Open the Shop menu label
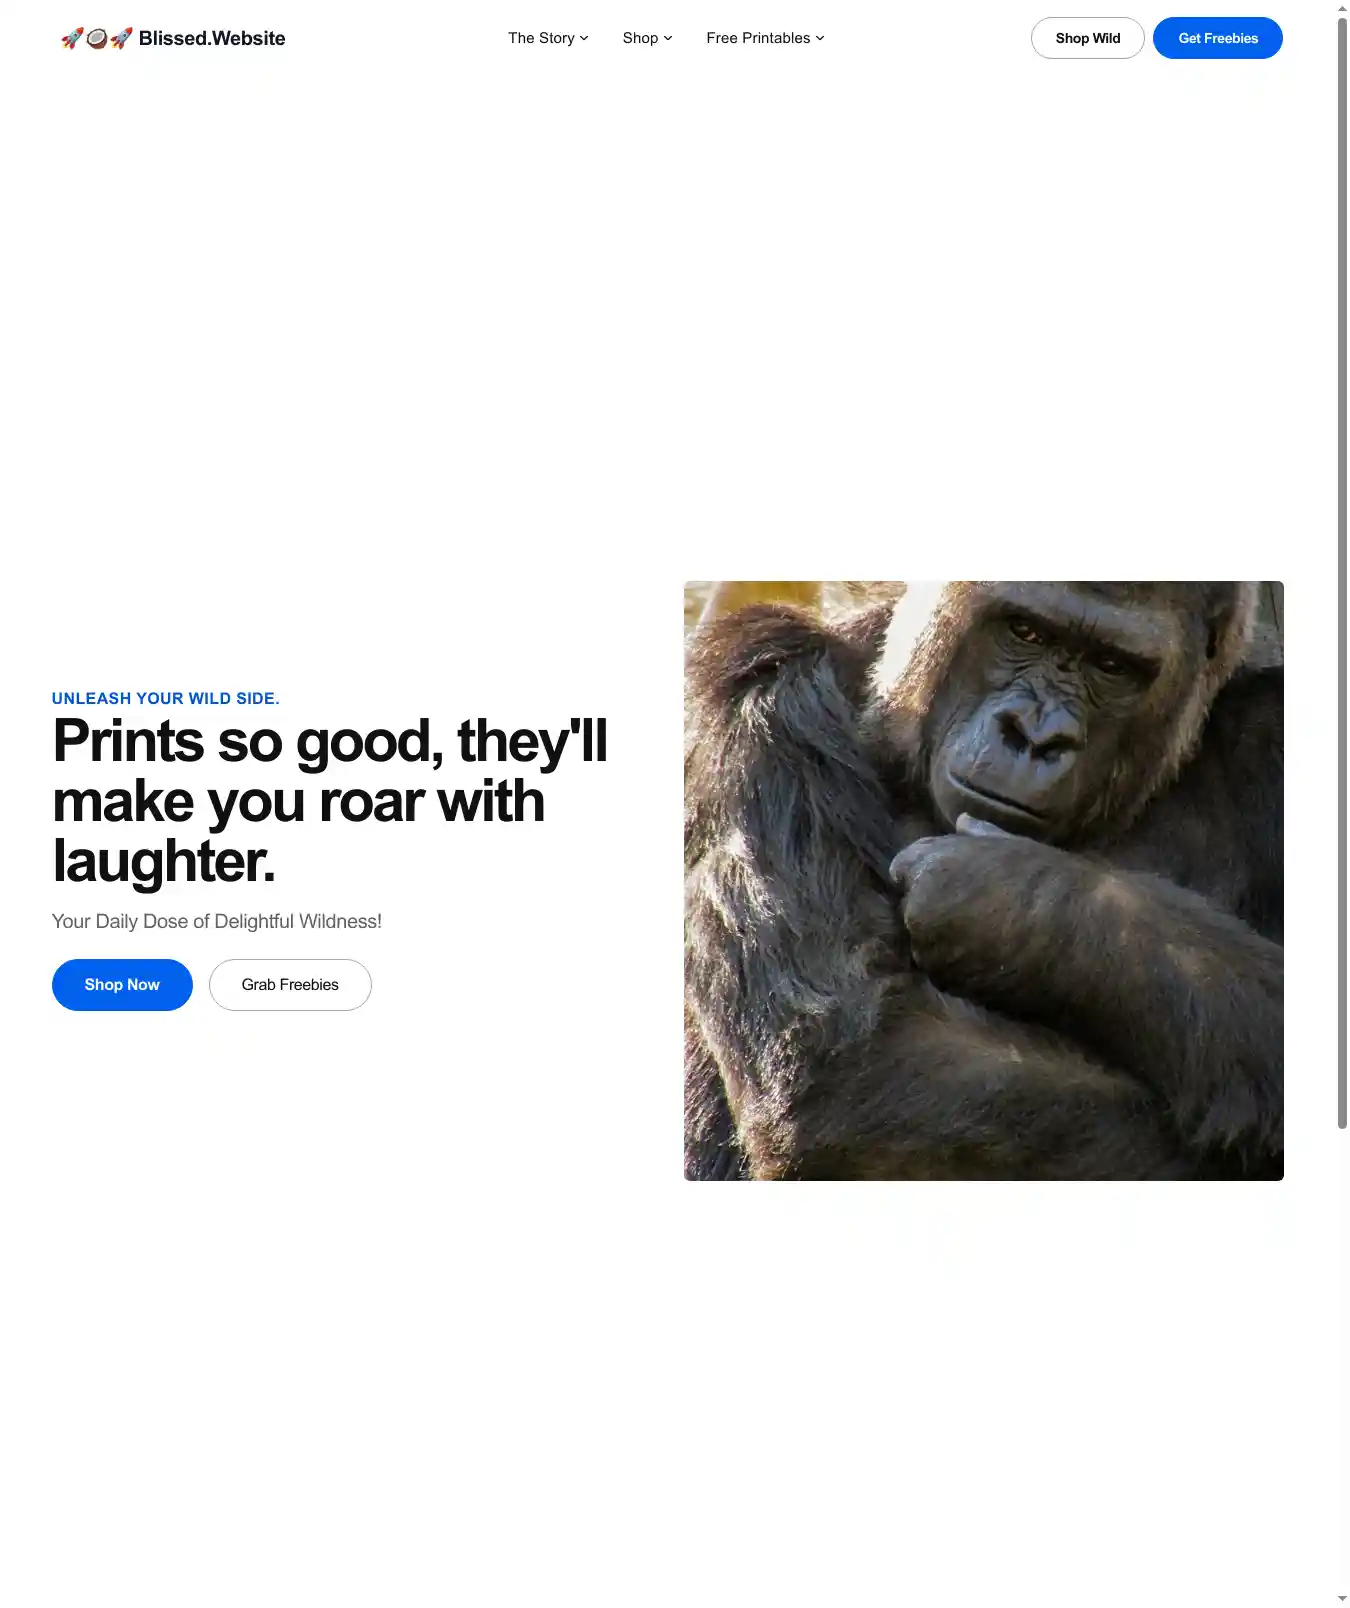Screen dimensions: 1350x1608 click(x=640, y=38)
